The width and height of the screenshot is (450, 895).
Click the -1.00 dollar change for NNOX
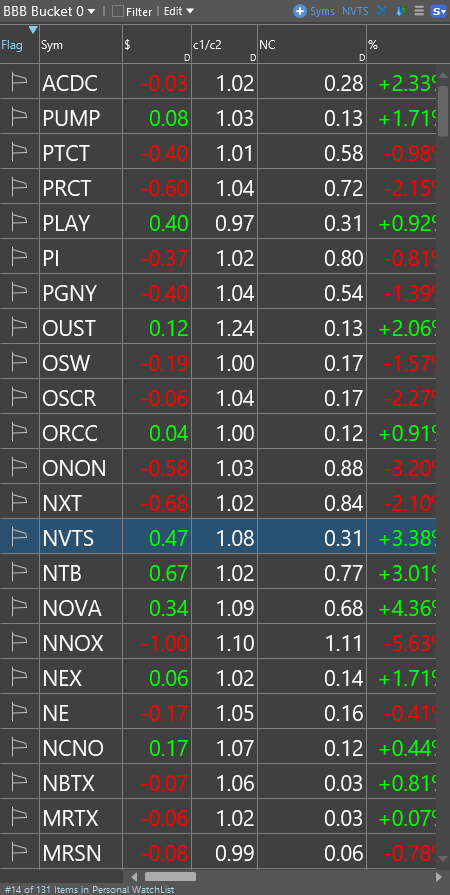click(164, 643)
